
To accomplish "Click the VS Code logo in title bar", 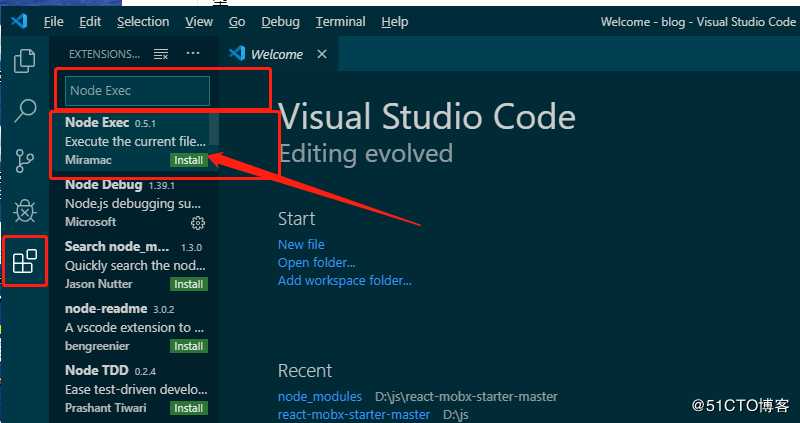I will coord(19,21).
